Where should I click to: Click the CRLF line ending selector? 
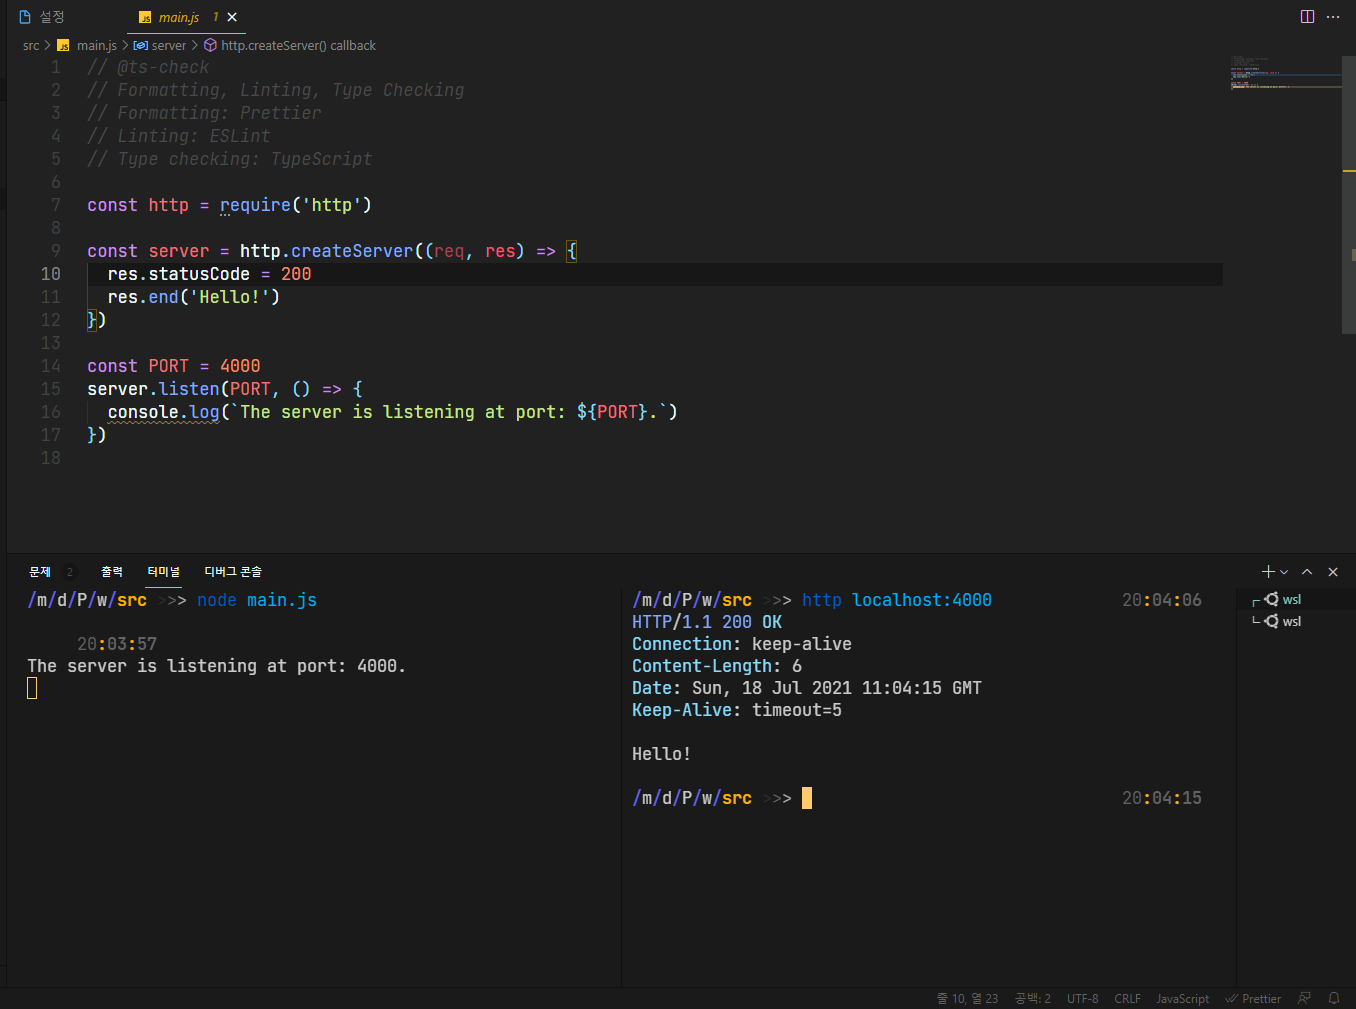coord(1127,998)
